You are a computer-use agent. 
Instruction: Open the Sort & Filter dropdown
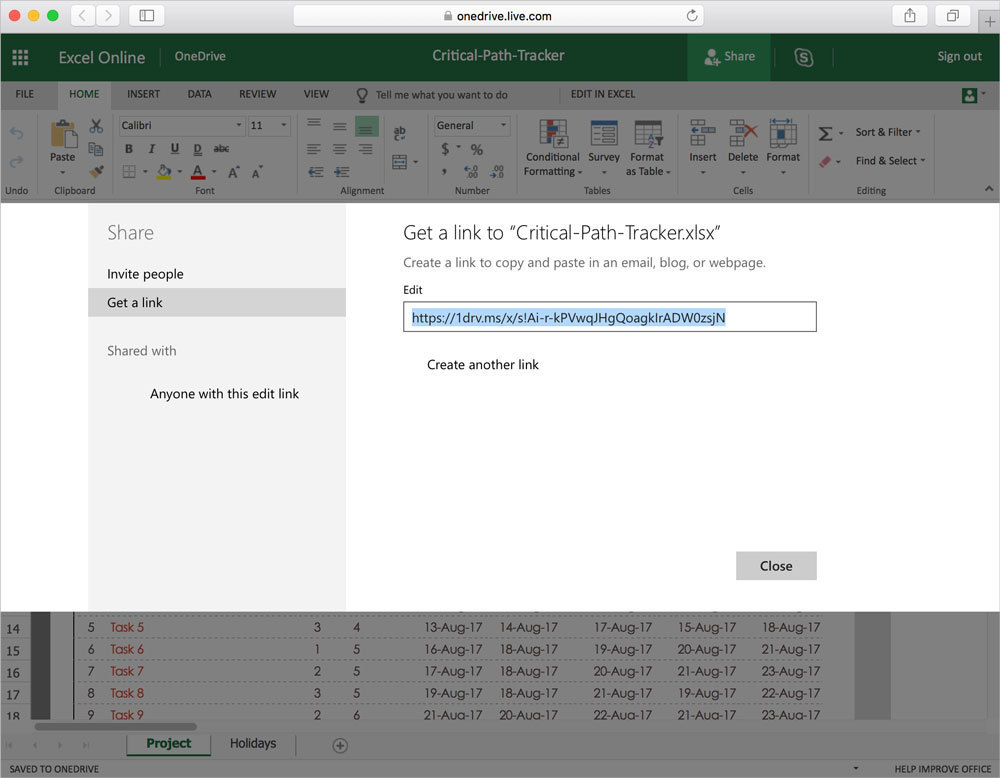point(888,132)
